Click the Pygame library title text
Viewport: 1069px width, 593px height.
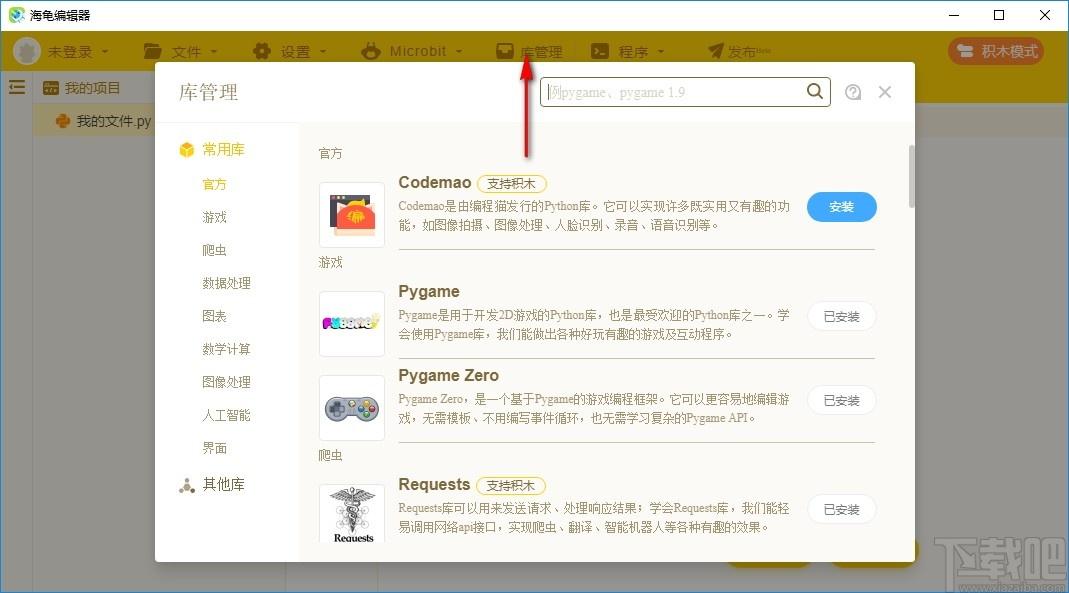point(429,291)
